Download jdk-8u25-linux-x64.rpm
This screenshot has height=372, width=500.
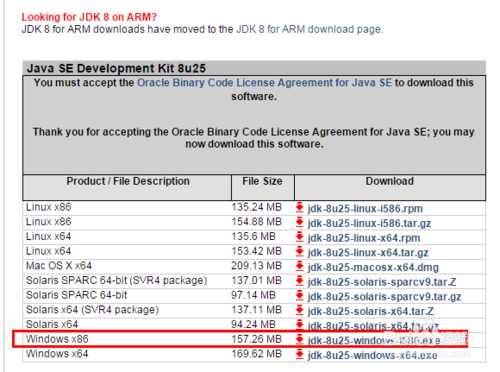[x=364, y=238]
